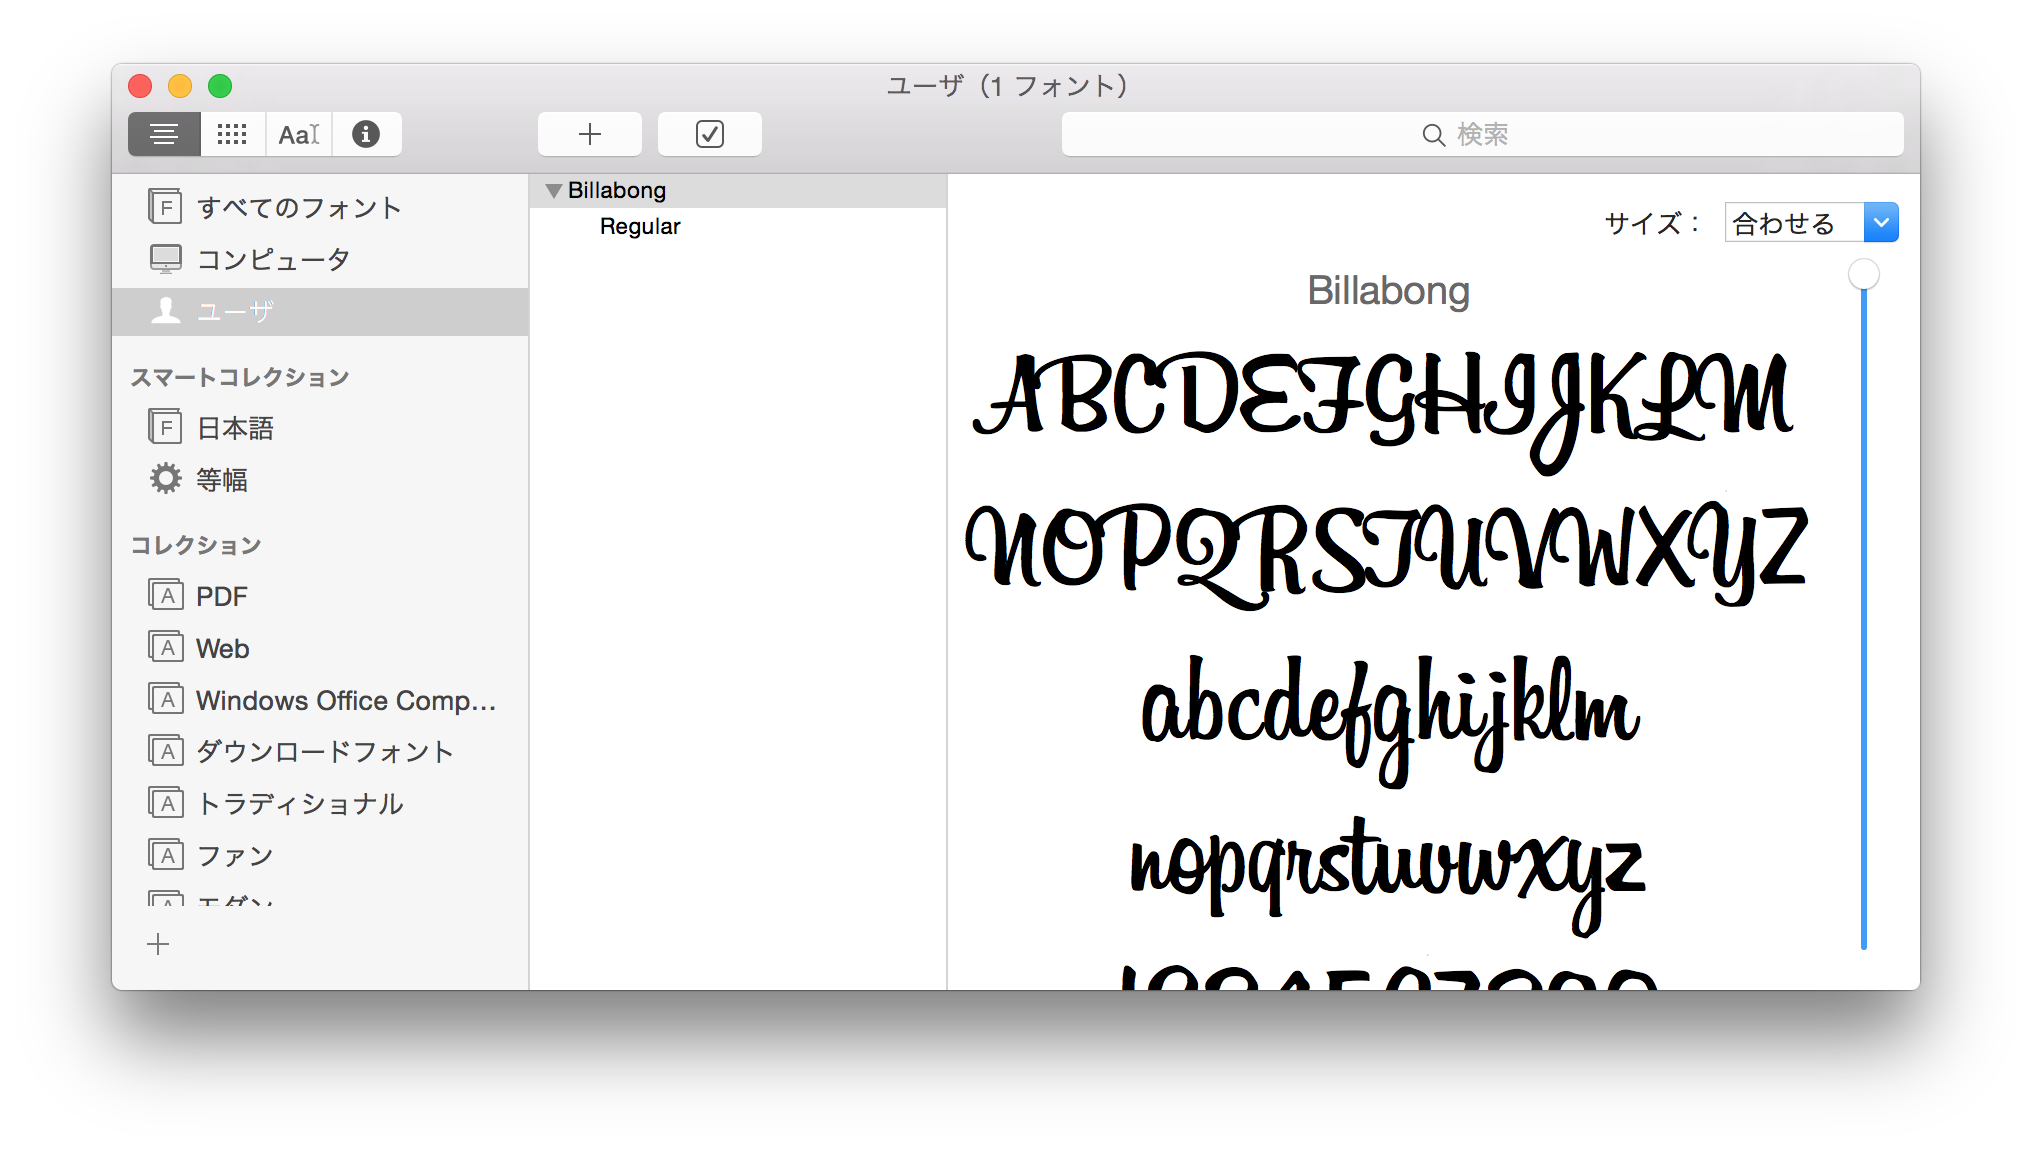Select すべてのフォント in sidebar
Screen dimensions: 2032x1150
[x=299, y=207]
